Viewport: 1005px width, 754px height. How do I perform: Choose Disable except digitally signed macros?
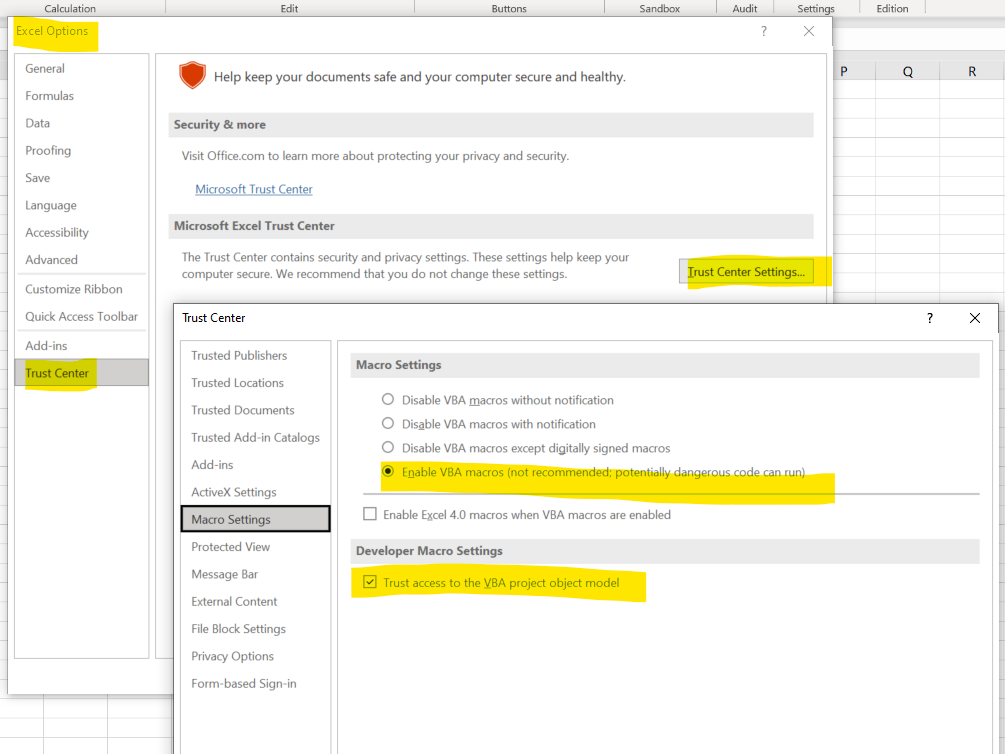388,448
